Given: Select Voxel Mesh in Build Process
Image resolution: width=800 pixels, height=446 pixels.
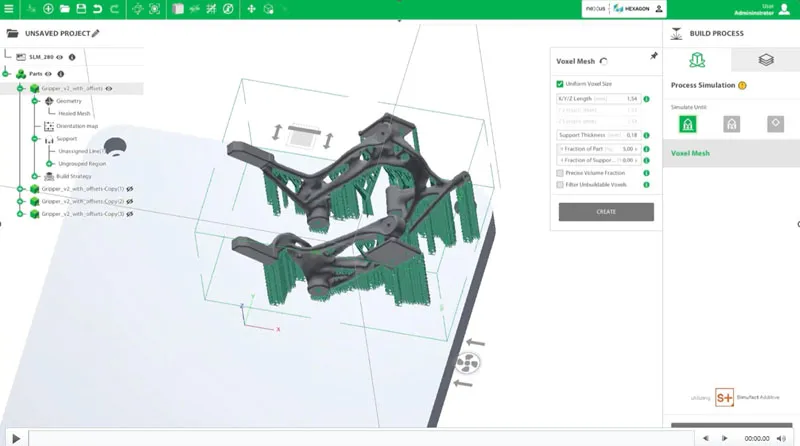Looking at the screenshot, I should 690,153.
